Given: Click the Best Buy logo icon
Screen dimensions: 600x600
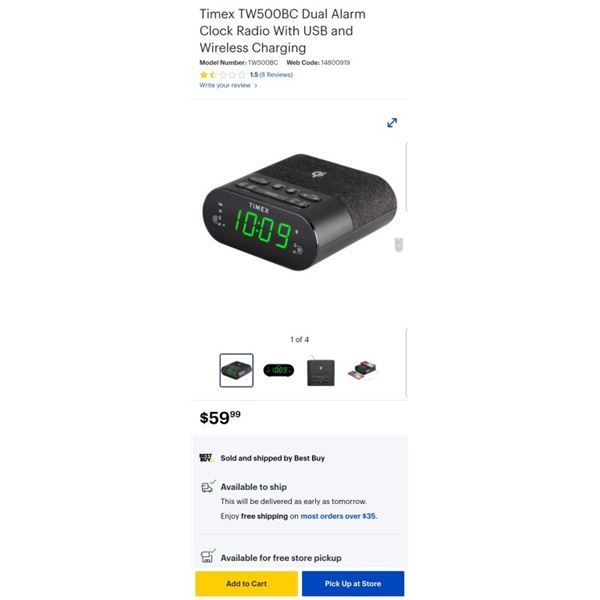Looking at the screenshot, I should point(207,458).
